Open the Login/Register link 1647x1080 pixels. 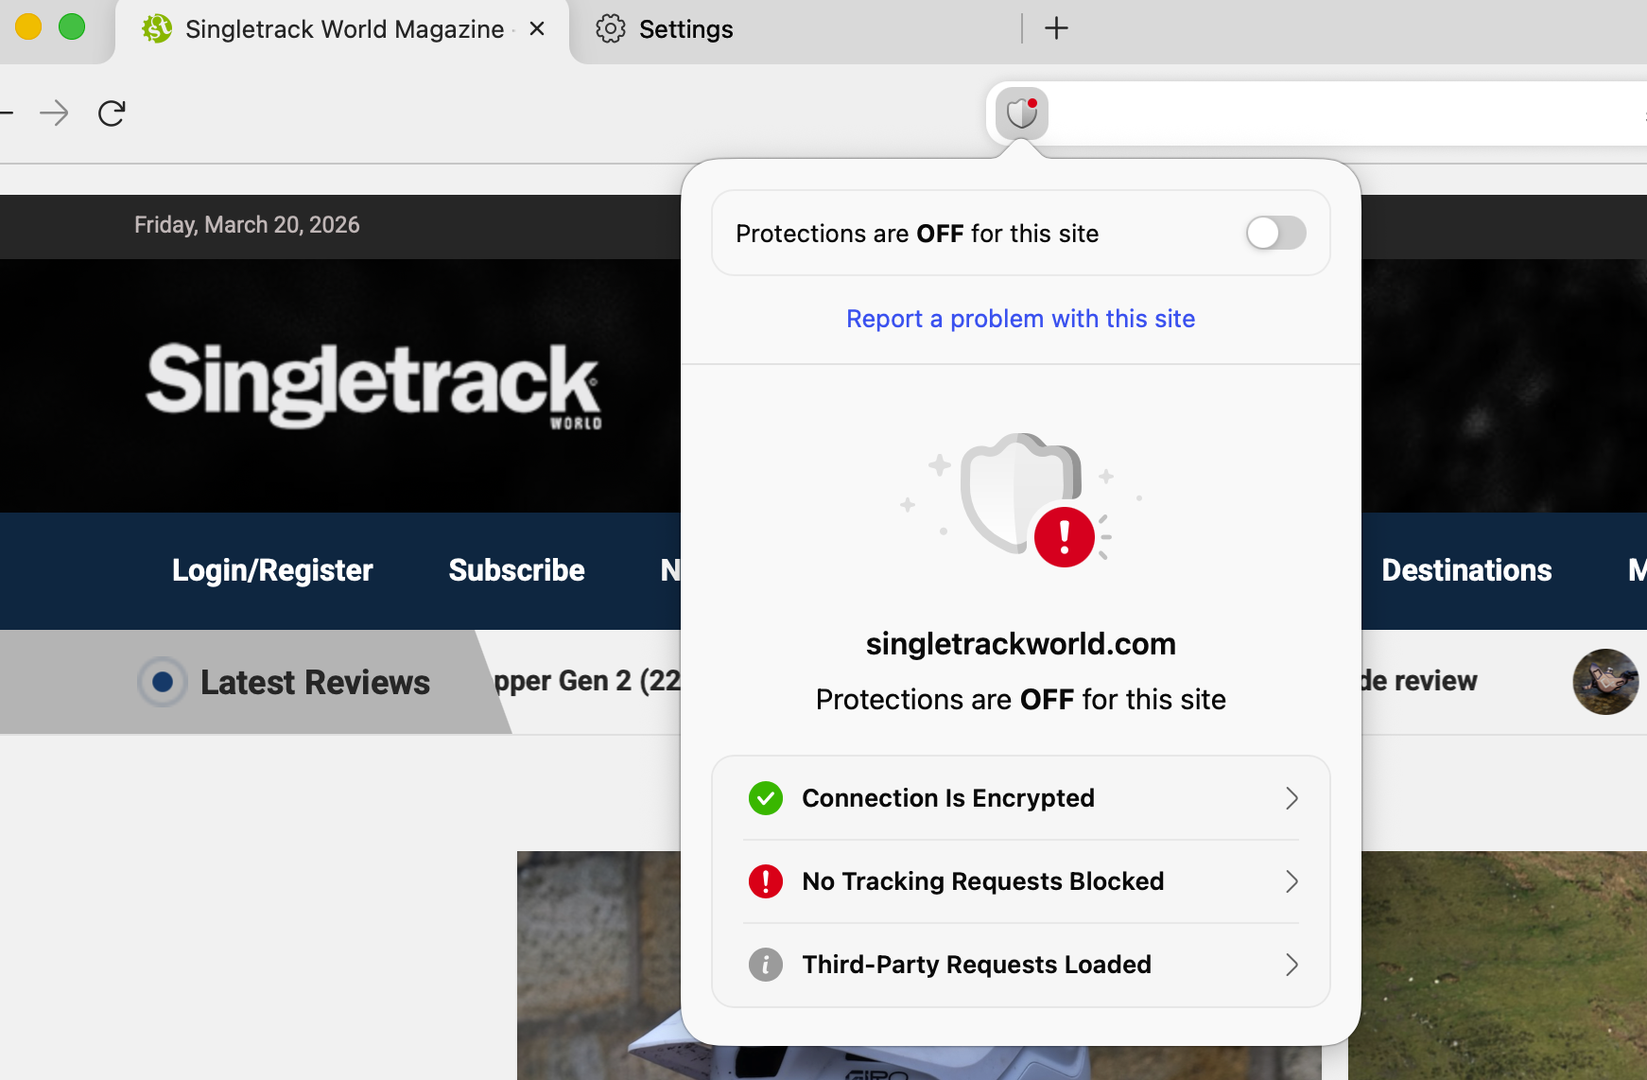point(272,570)
